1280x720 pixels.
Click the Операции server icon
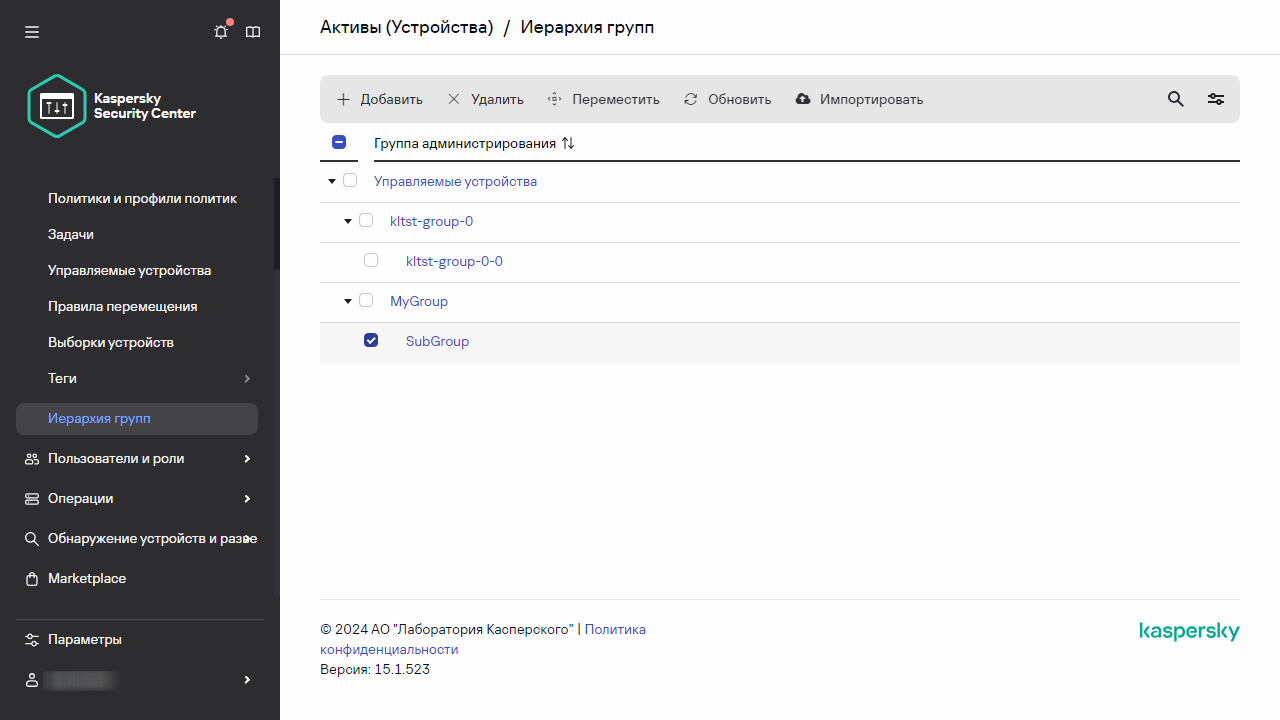point(32,499)
